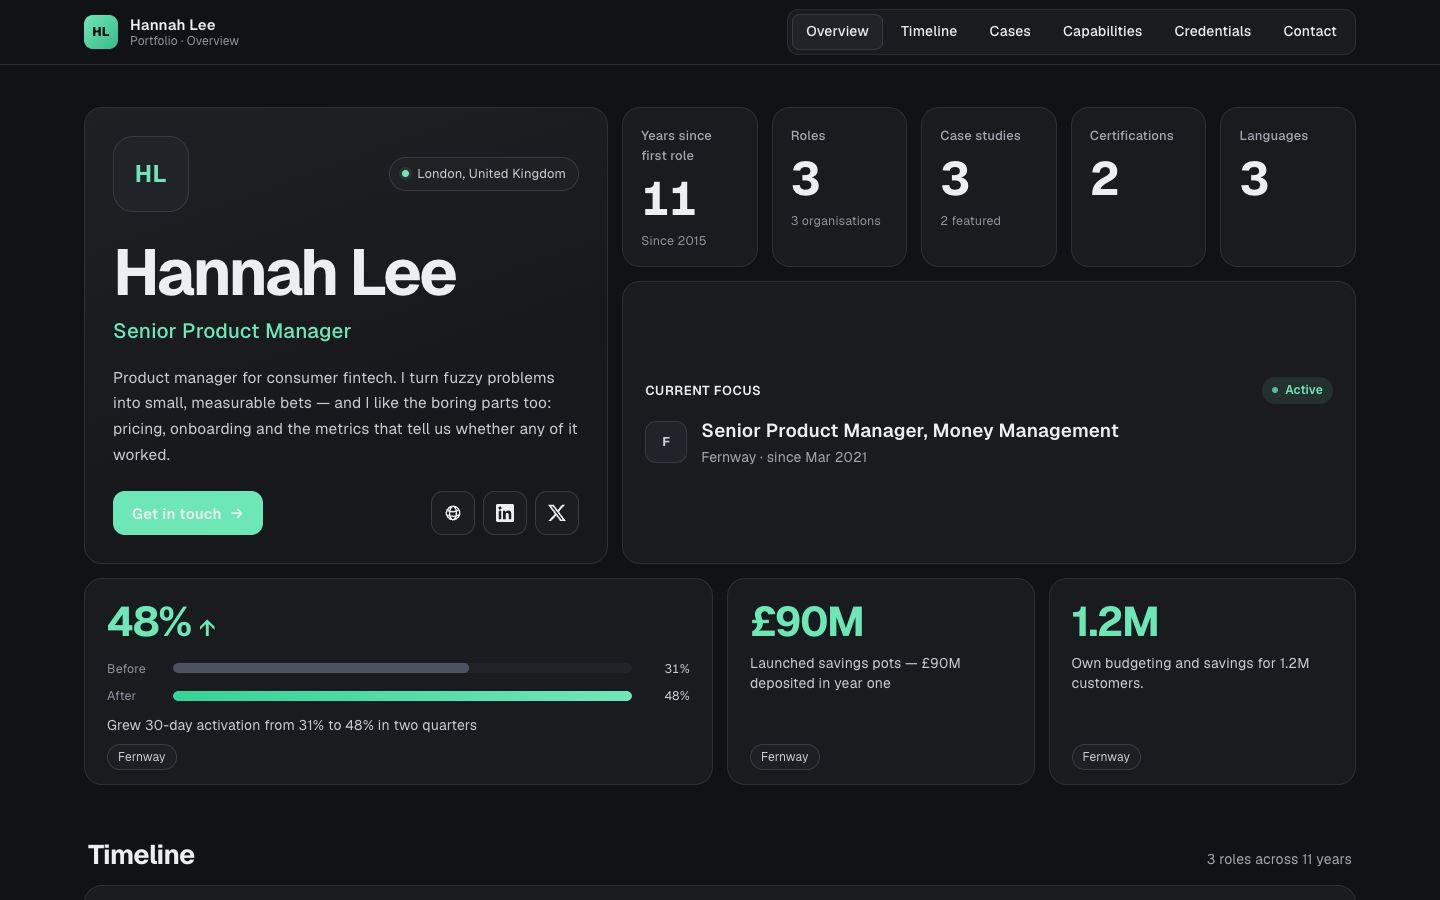Click the Fernway 'F' company badge
This screenshot has height=900, width=1440.
[666, 442]
